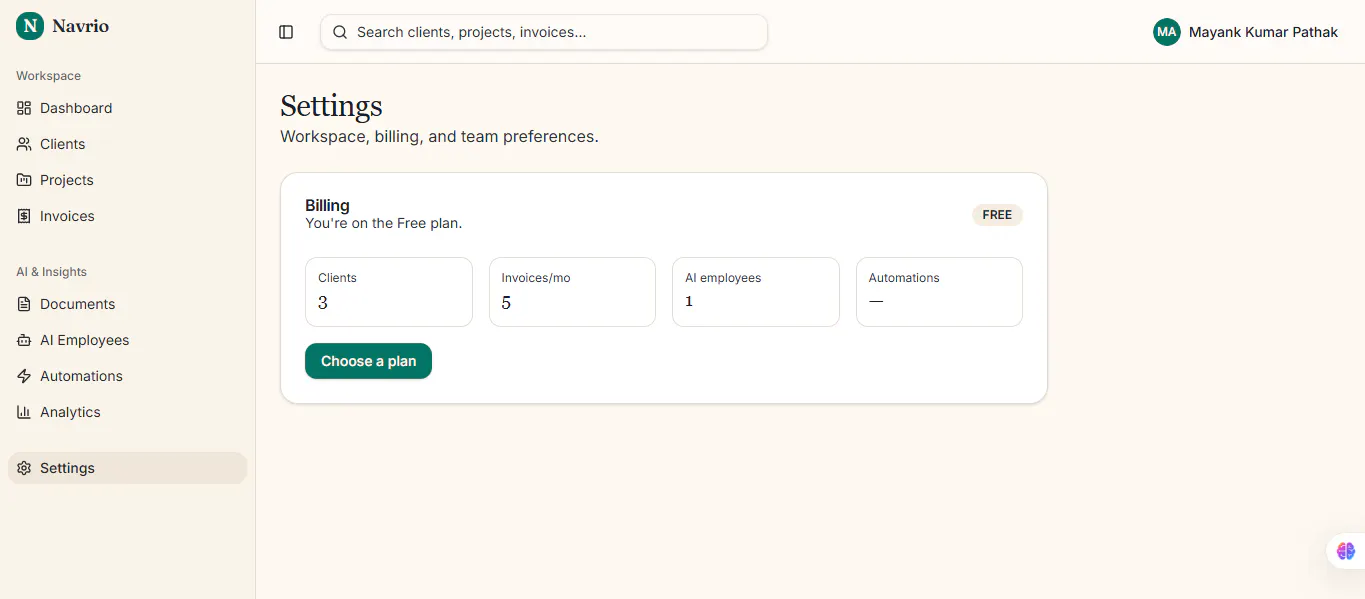The height and width of the screenshot is (599, 1365).
Task: Navigate to Invoices
Action: tap(127, 216)
